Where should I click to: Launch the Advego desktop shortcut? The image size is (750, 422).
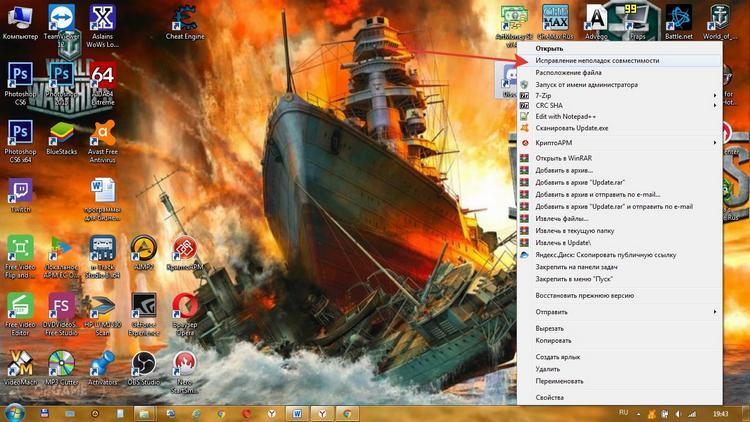[596, 23]
